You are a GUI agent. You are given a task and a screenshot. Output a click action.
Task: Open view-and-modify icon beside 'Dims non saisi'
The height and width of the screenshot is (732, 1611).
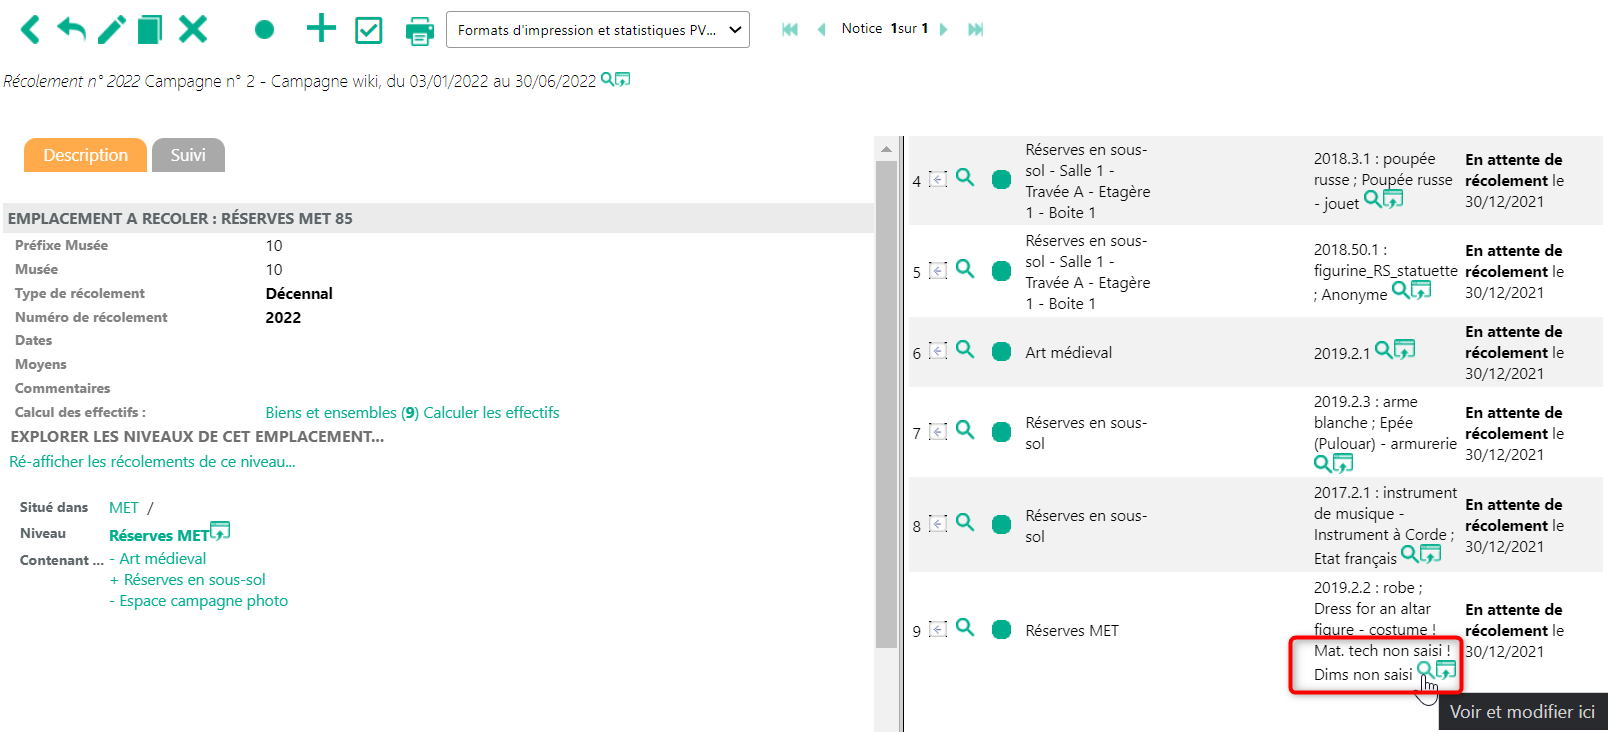[x=1446, y=669]
